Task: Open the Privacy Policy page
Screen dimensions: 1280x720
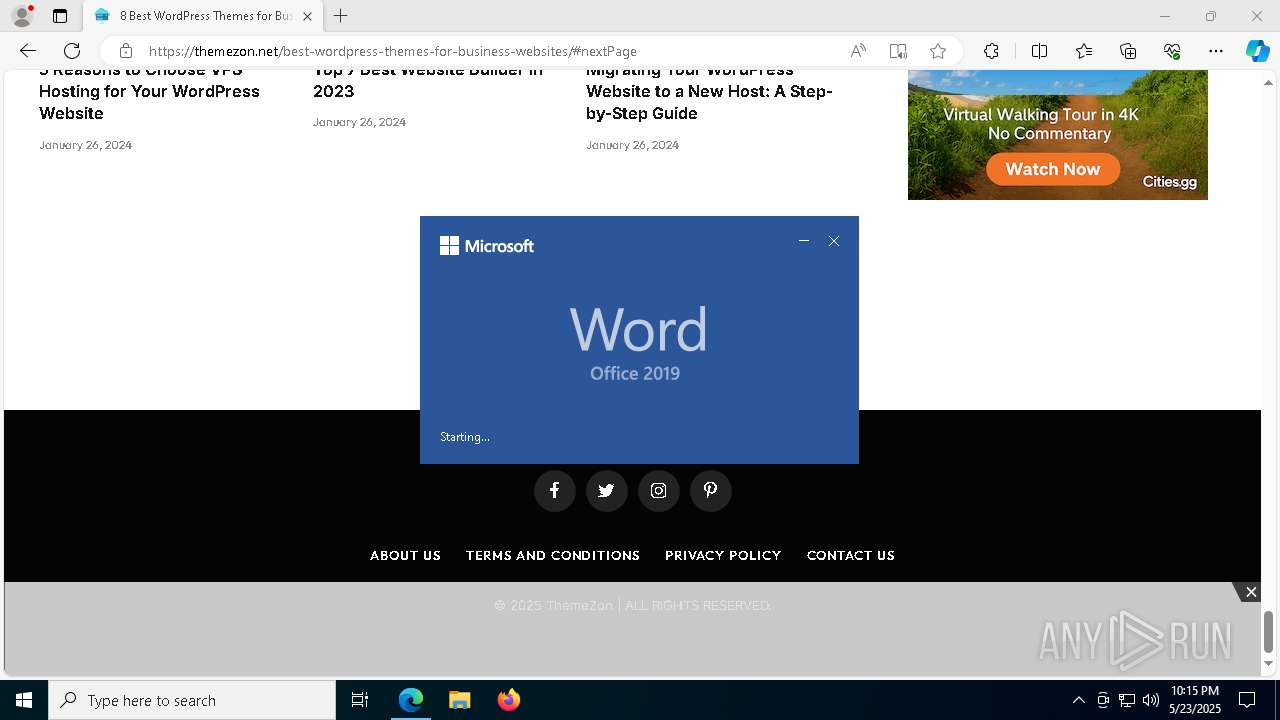Action: point(723,555)
